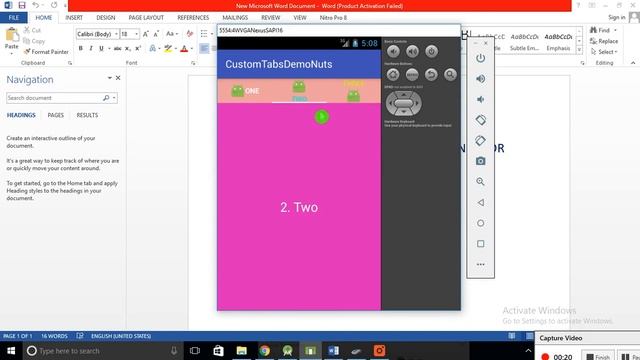Expand the Styles gallery
This screenshot has width=640, height=360.
point(579,50)
